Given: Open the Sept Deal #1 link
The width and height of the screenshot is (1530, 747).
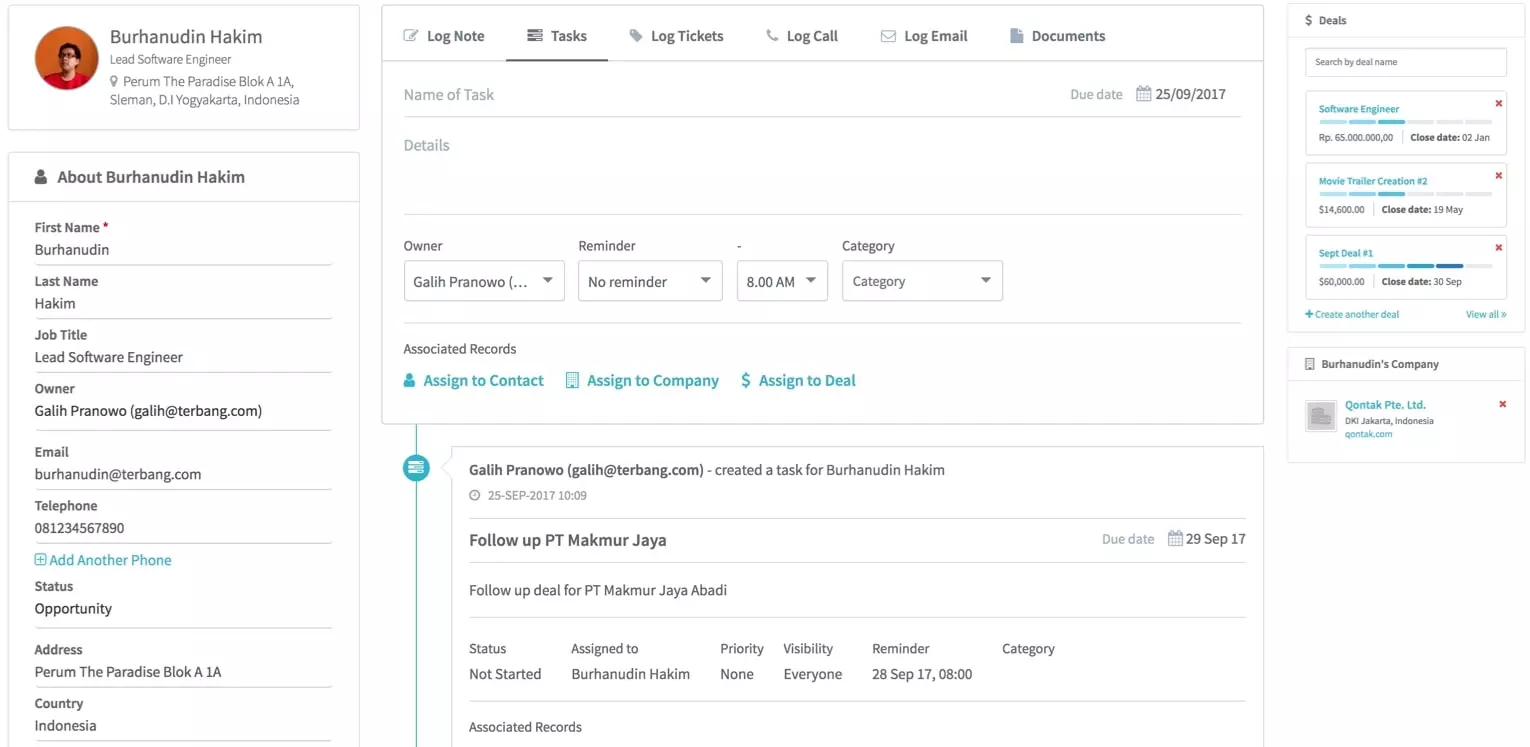Looking at the screenshot, I should point(1345,253).
